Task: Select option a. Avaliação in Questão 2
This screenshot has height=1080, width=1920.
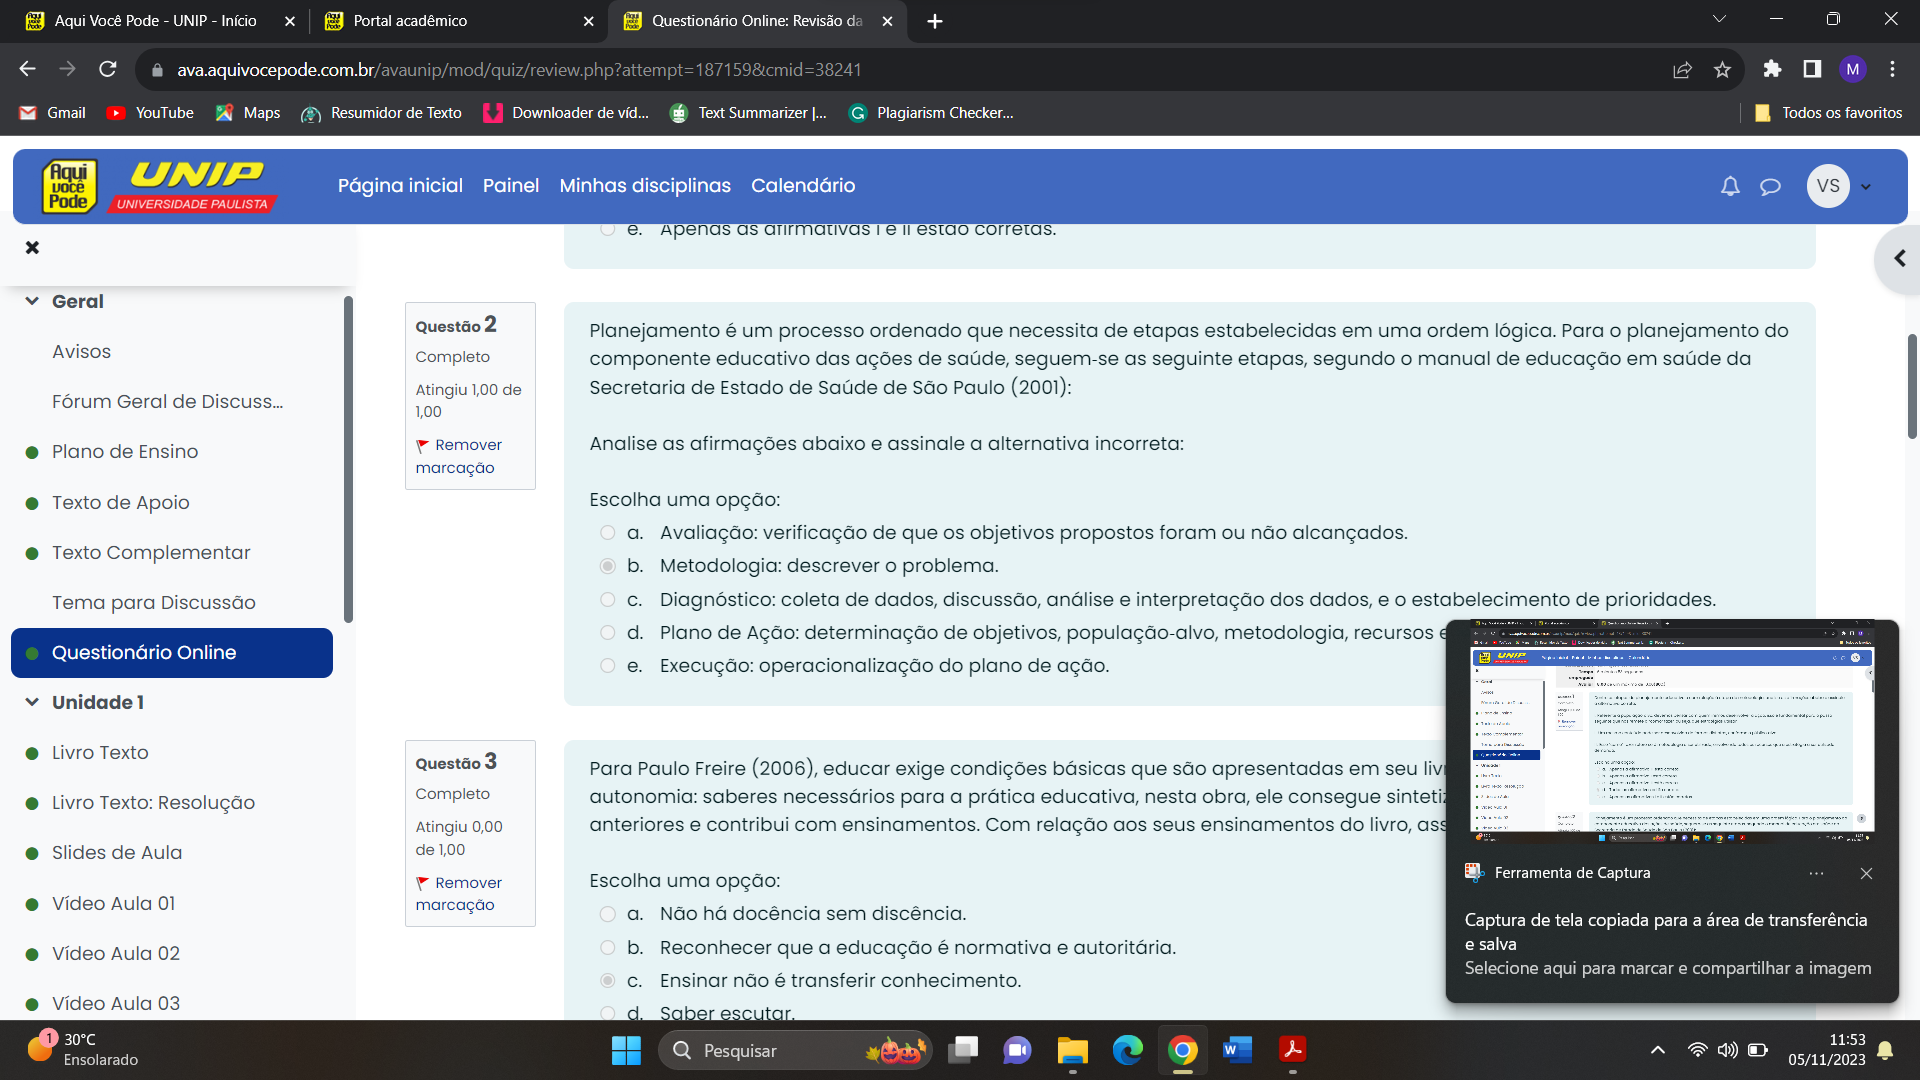Action: pos(607,533)
